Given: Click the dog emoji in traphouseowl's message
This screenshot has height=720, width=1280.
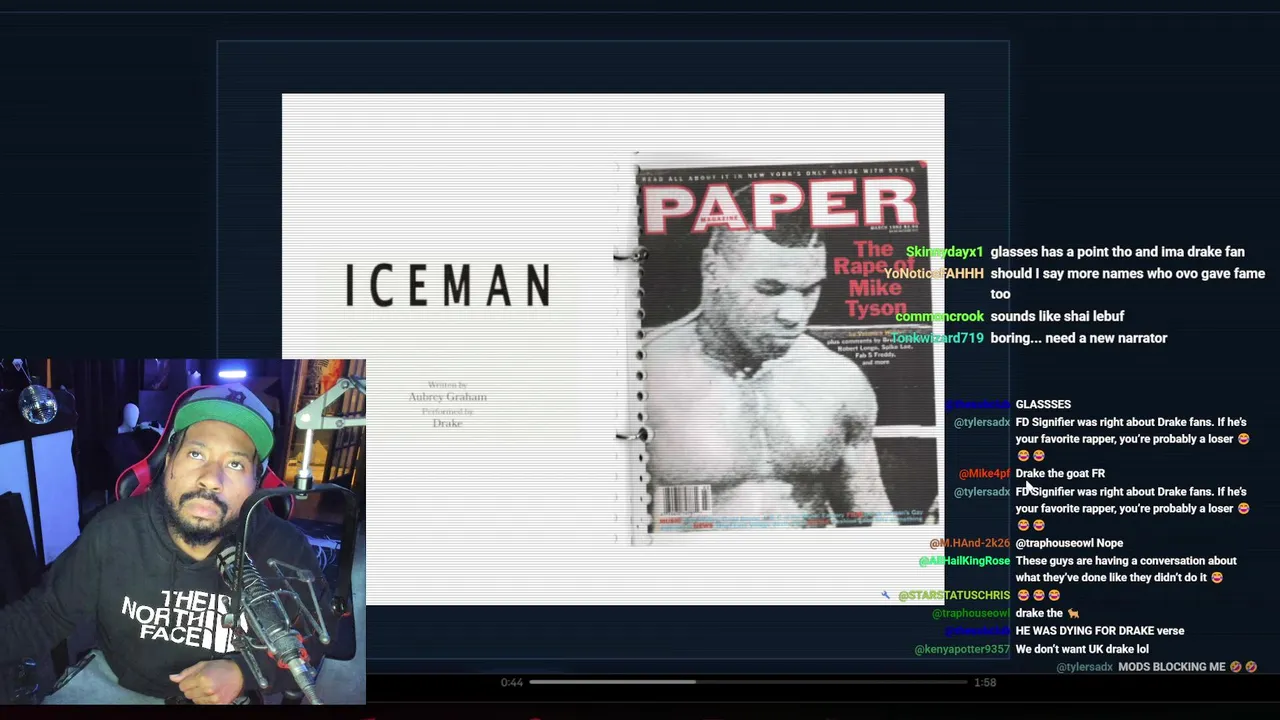Looking at the screenshot, I should coord(1073,613).
